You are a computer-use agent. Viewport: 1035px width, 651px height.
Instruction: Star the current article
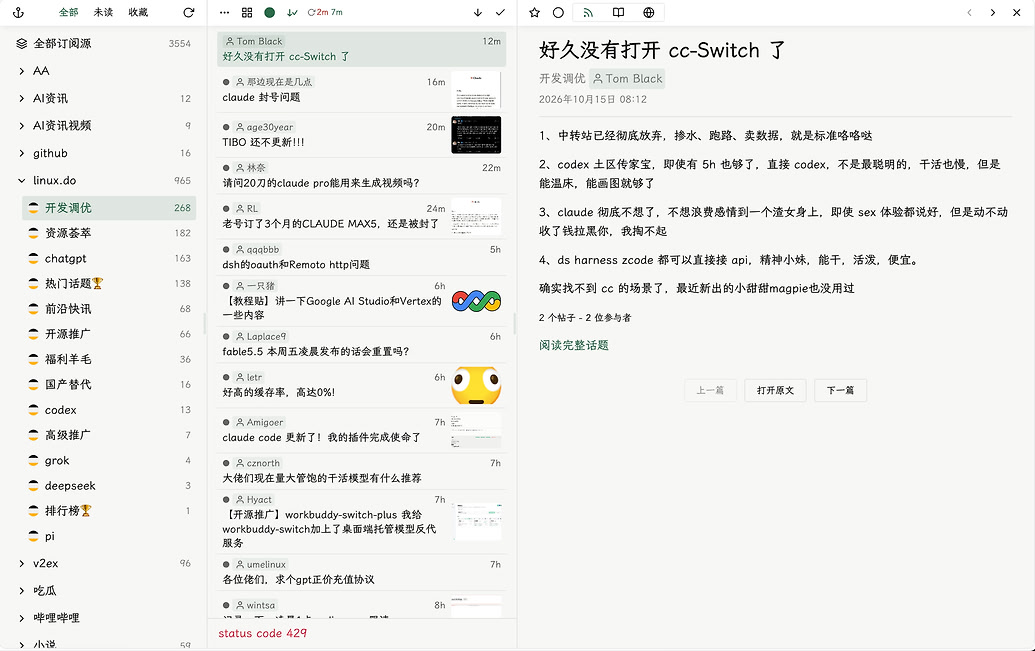(x=535, y=13)
